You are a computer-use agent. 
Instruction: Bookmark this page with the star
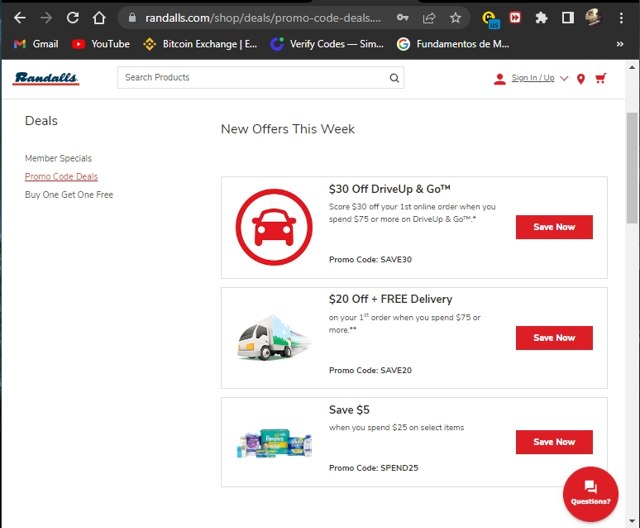coord(455,18)
